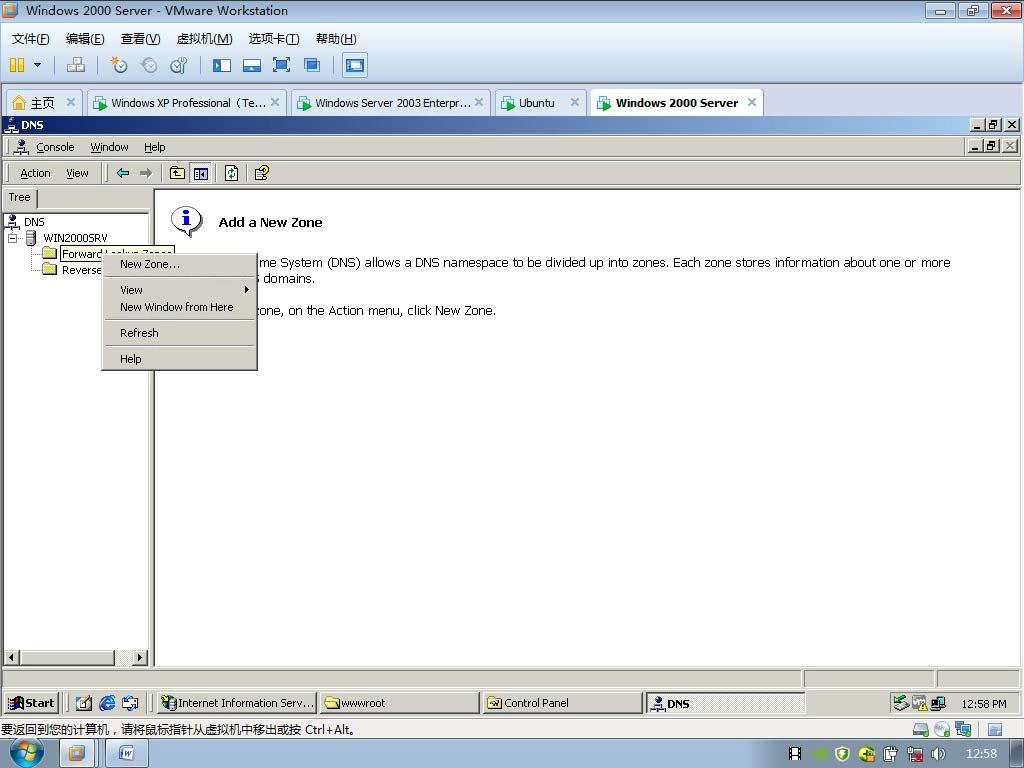The width and height of the screenshot is (1024, 768).
Task: Select the Tree tab
Action: coord(20,197)
